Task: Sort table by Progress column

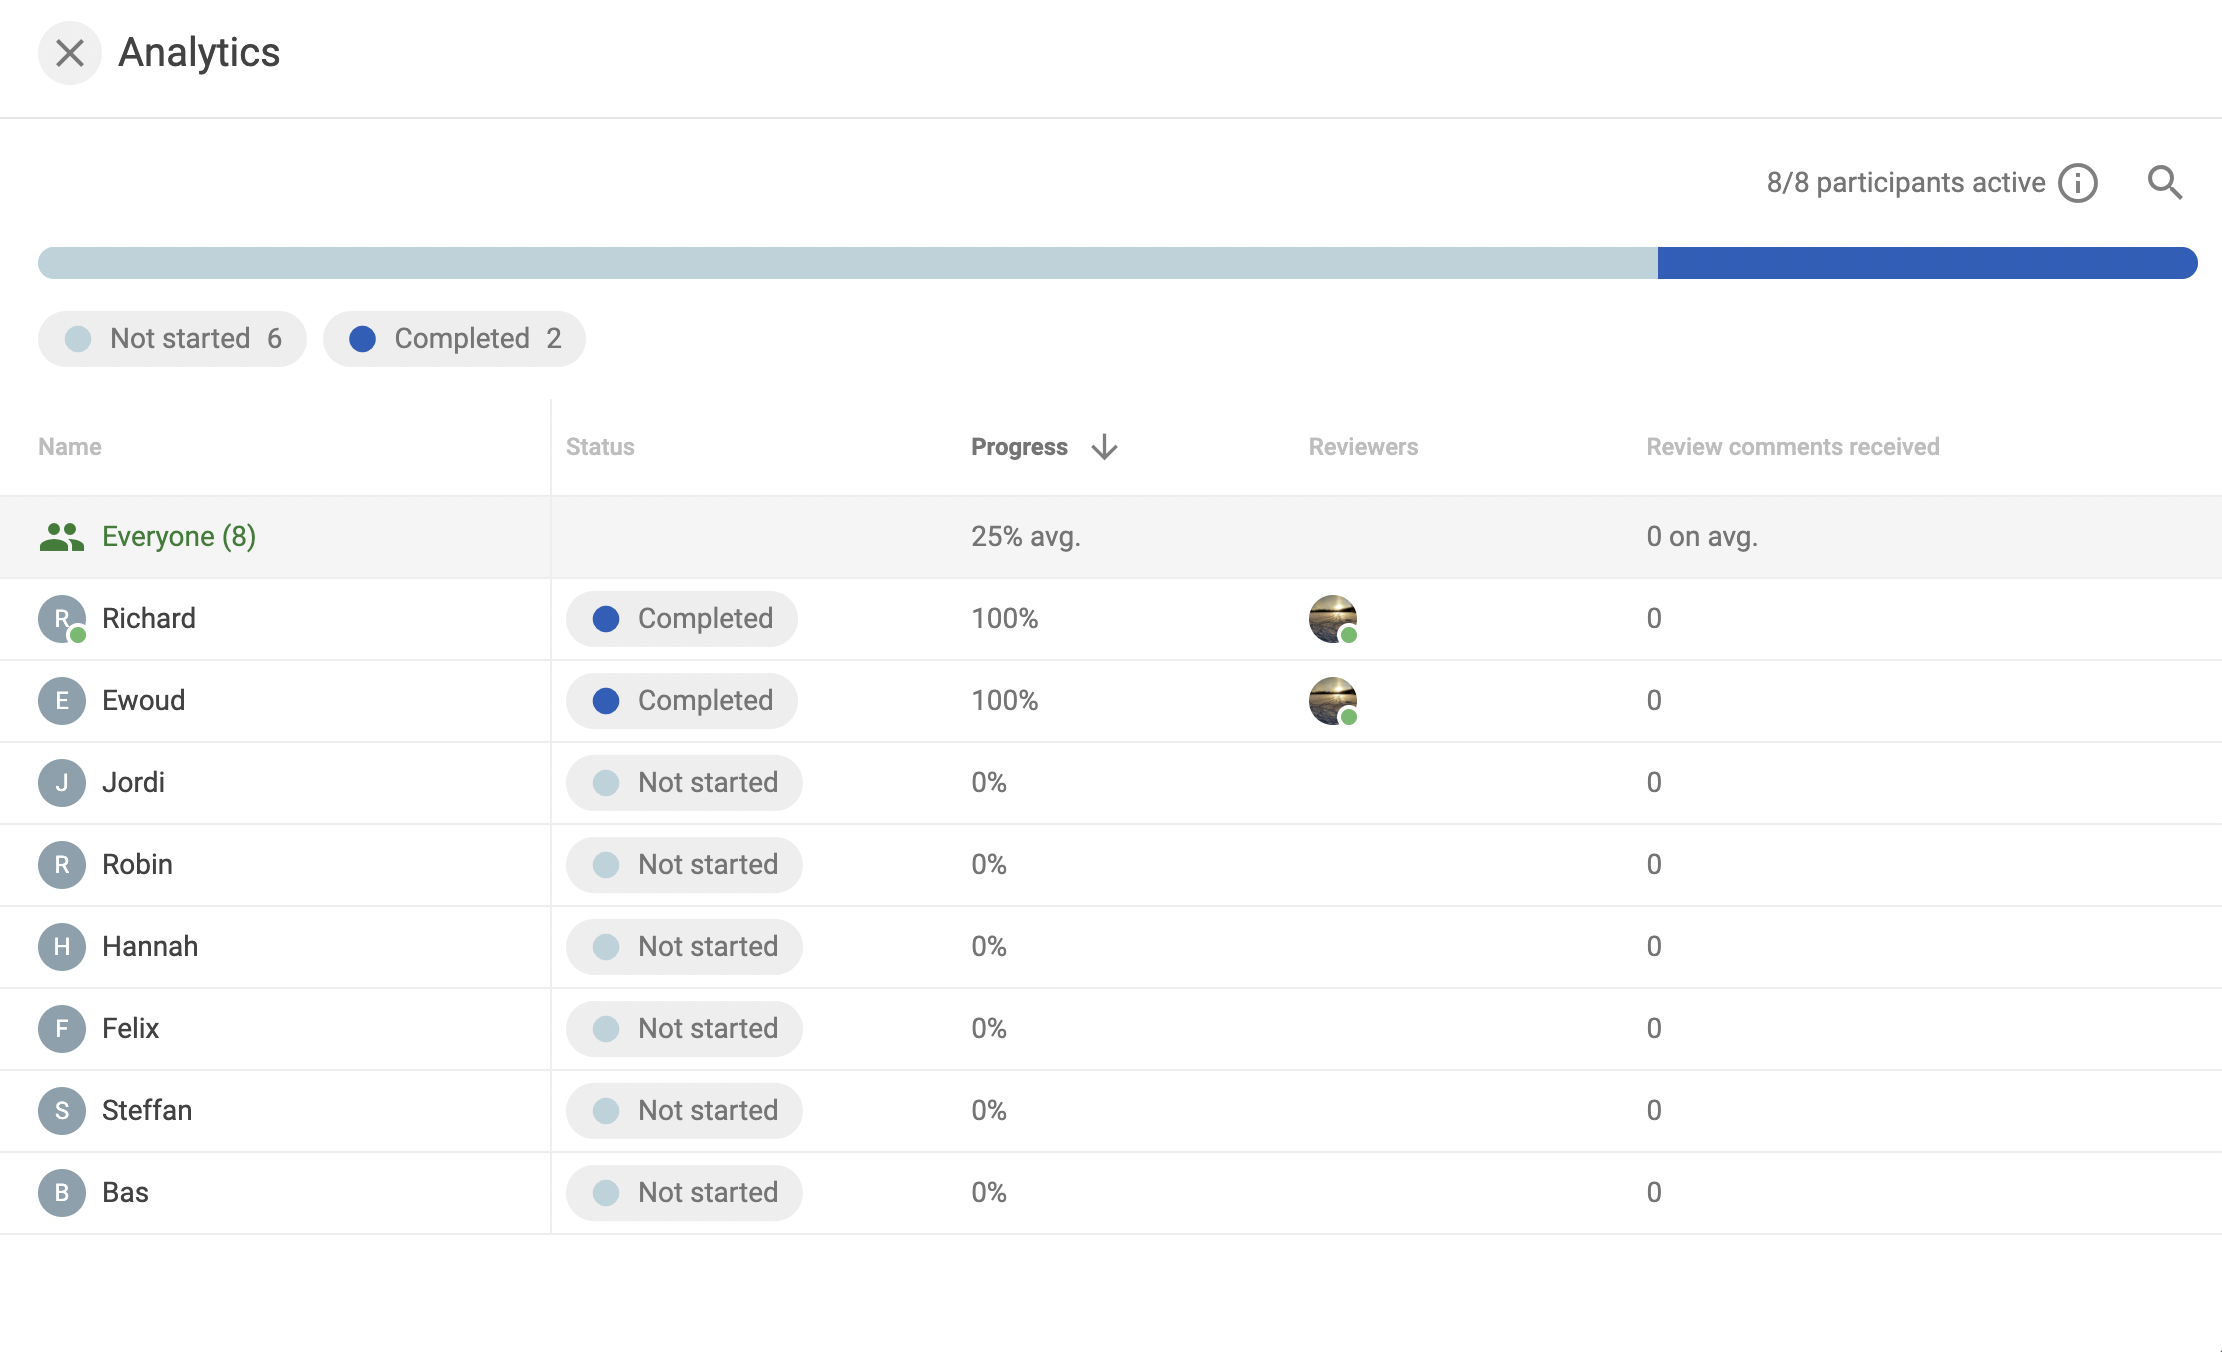Action: pyautogui.click(x=1019, y=447)
